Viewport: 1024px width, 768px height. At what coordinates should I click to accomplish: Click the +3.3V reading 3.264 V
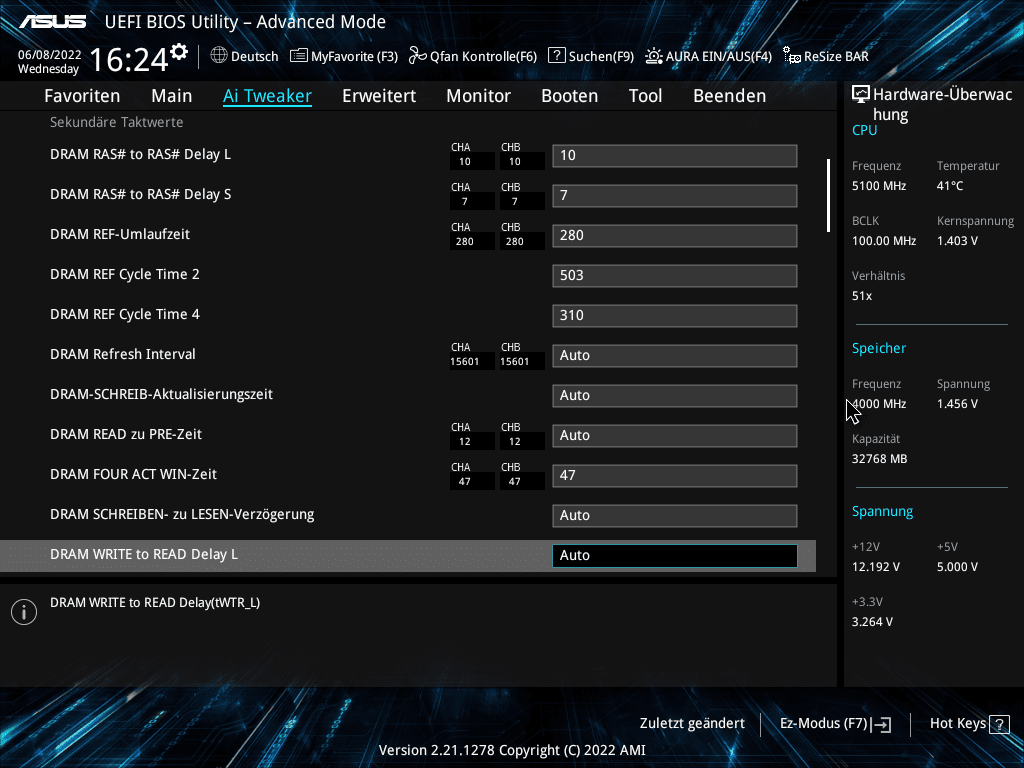[x=872, y=622]
